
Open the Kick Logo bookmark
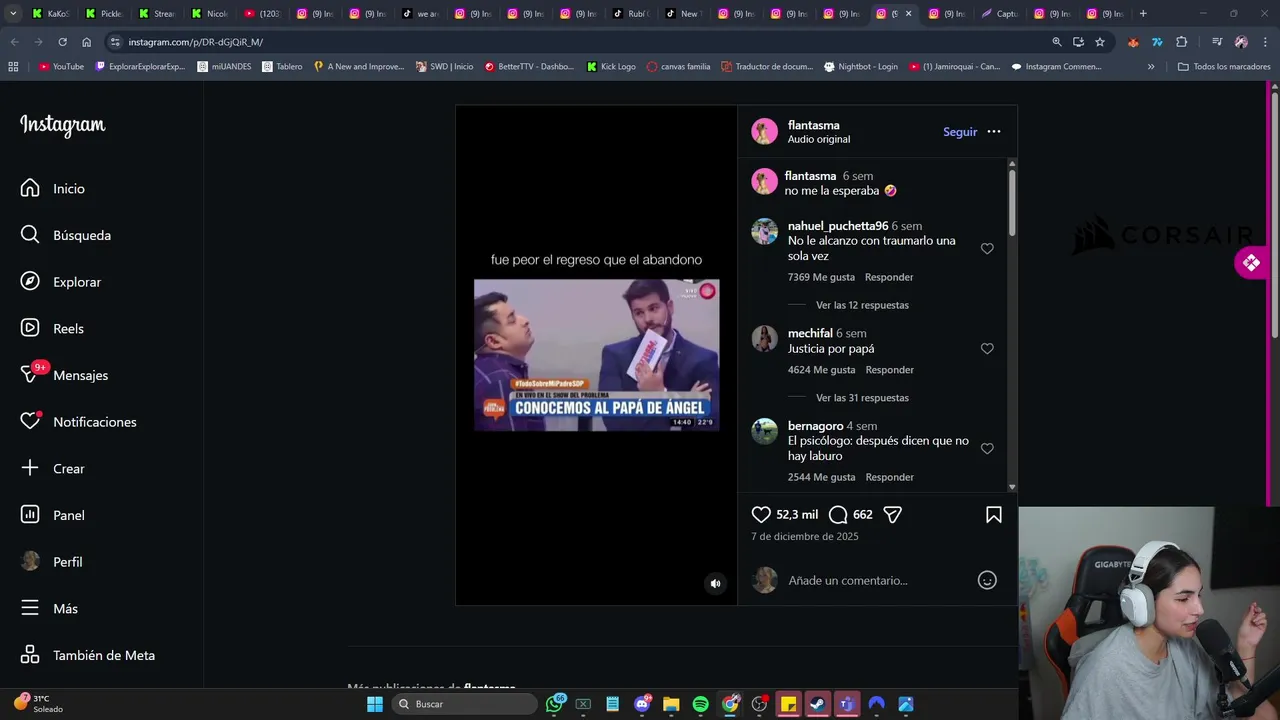611,67
